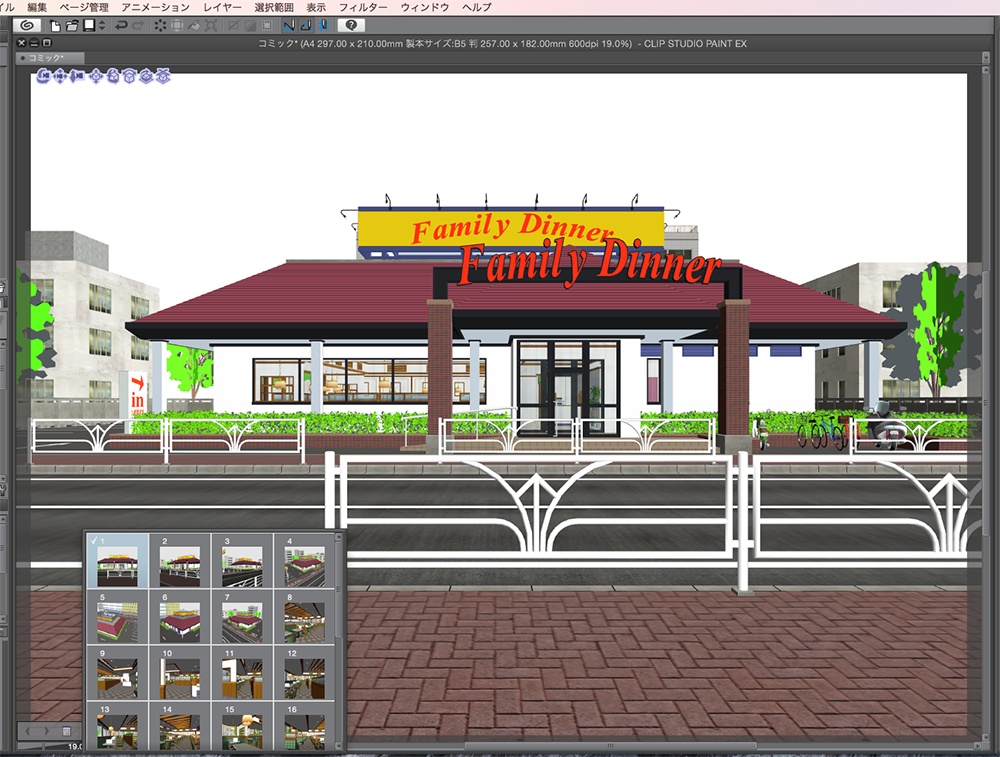Screen dimensions: 1000x757
Task: Select camera angle preset 2 thumbnail
Action: click(x=180, y=561)
